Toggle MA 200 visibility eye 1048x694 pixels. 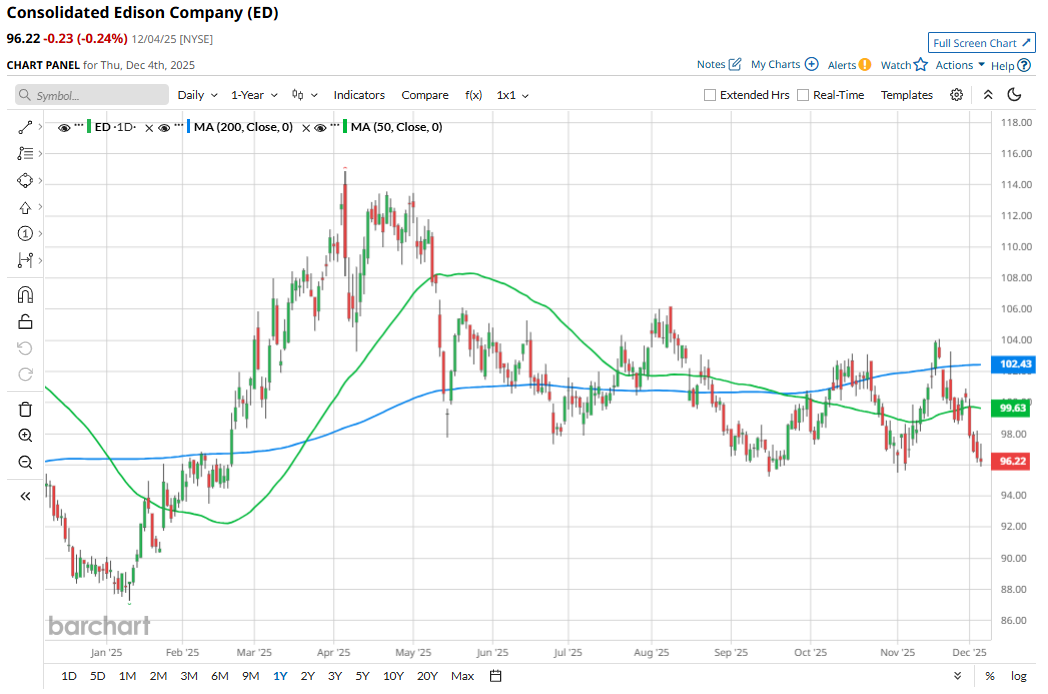point(164,128)
